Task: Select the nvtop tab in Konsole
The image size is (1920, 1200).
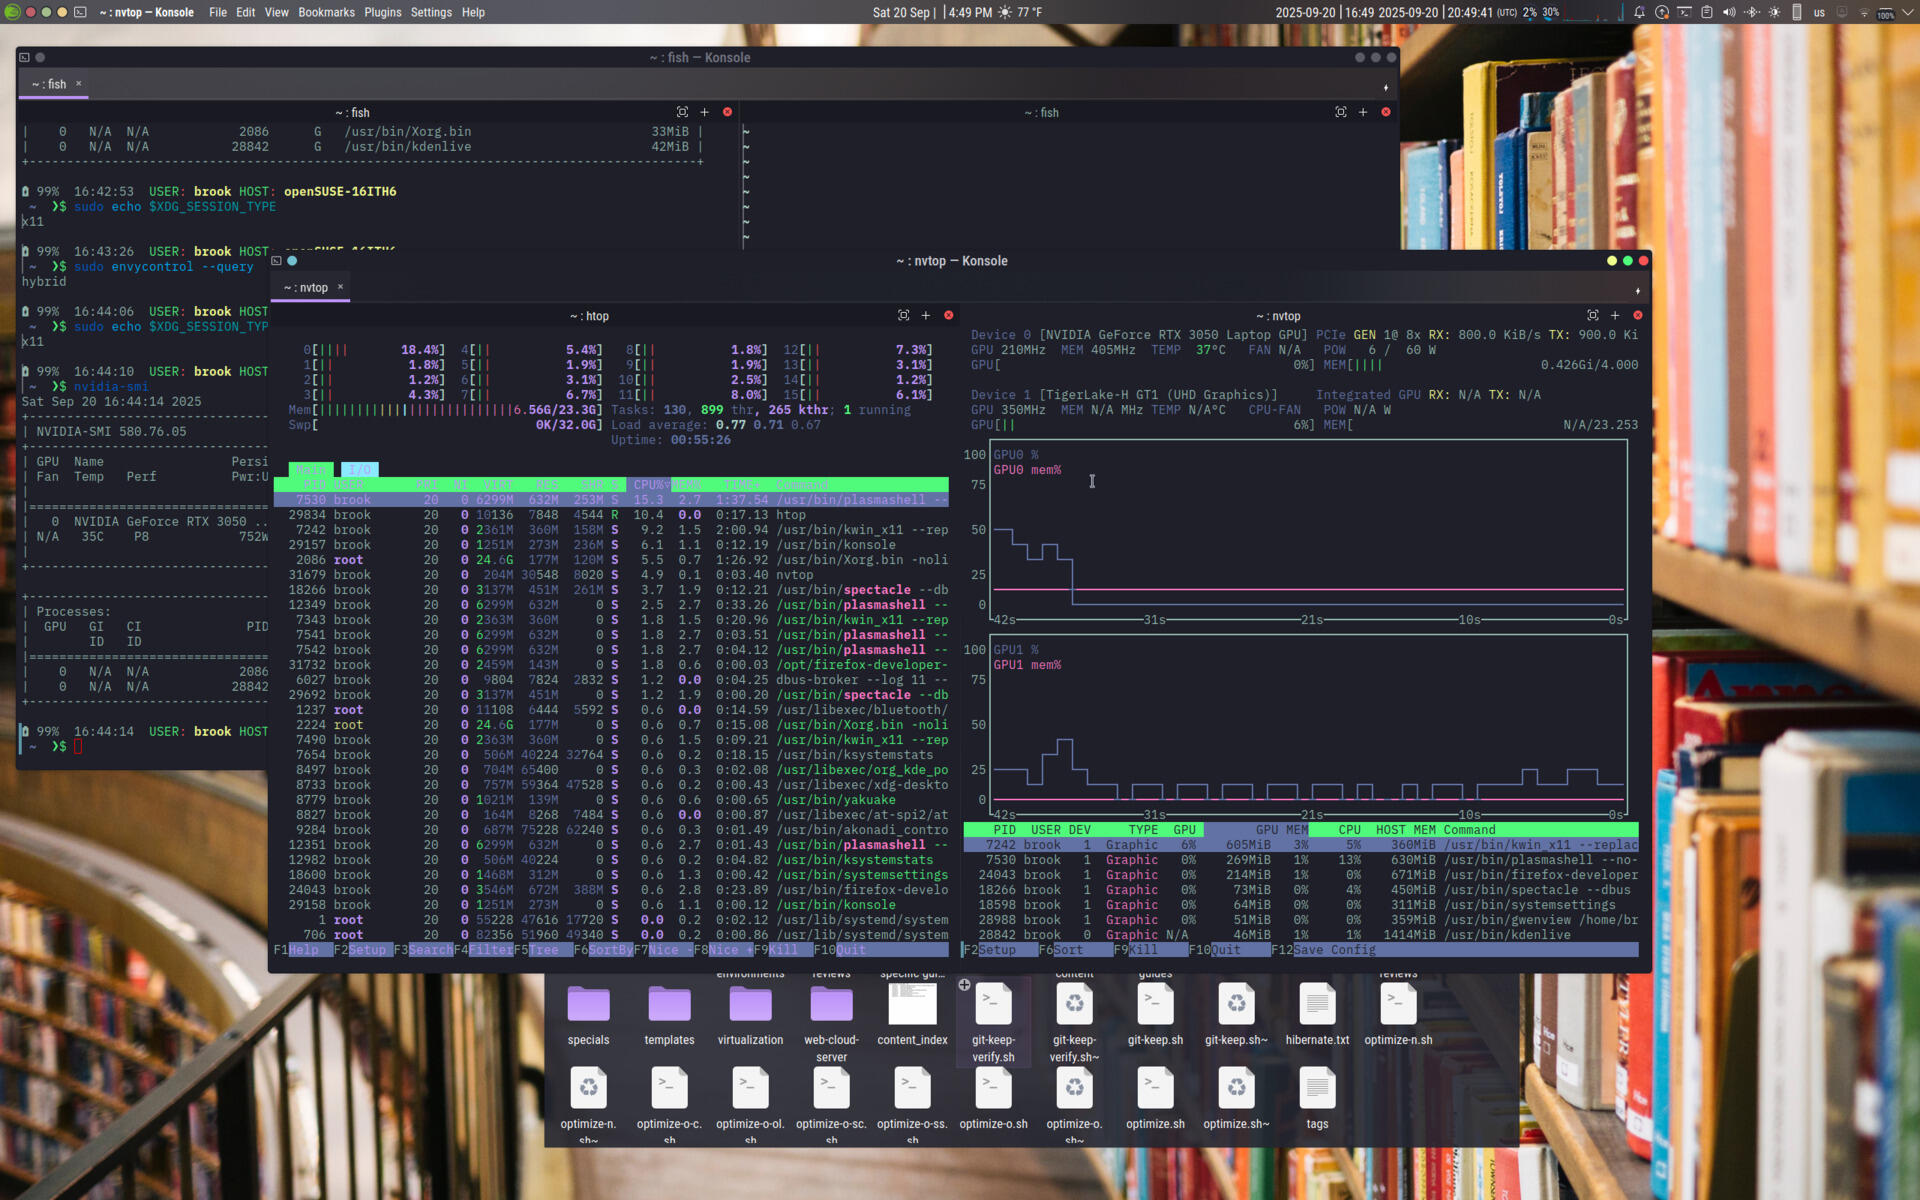Action: [x=306, y=288]
